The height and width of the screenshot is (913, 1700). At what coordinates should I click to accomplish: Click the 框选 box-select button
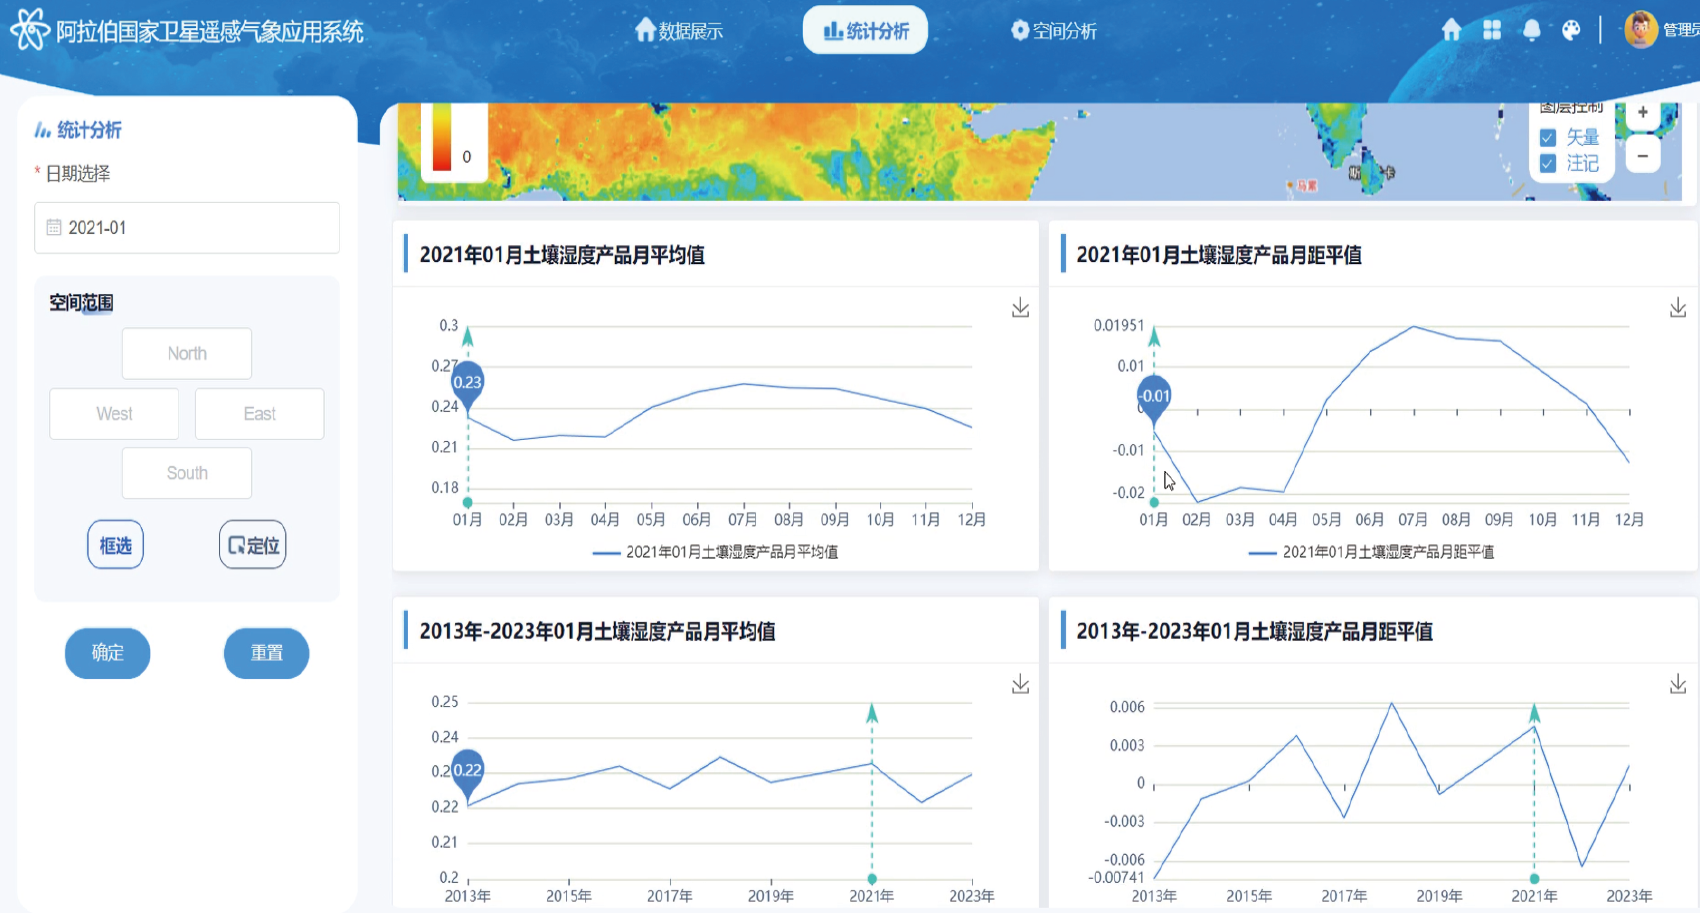coord(115,545)
